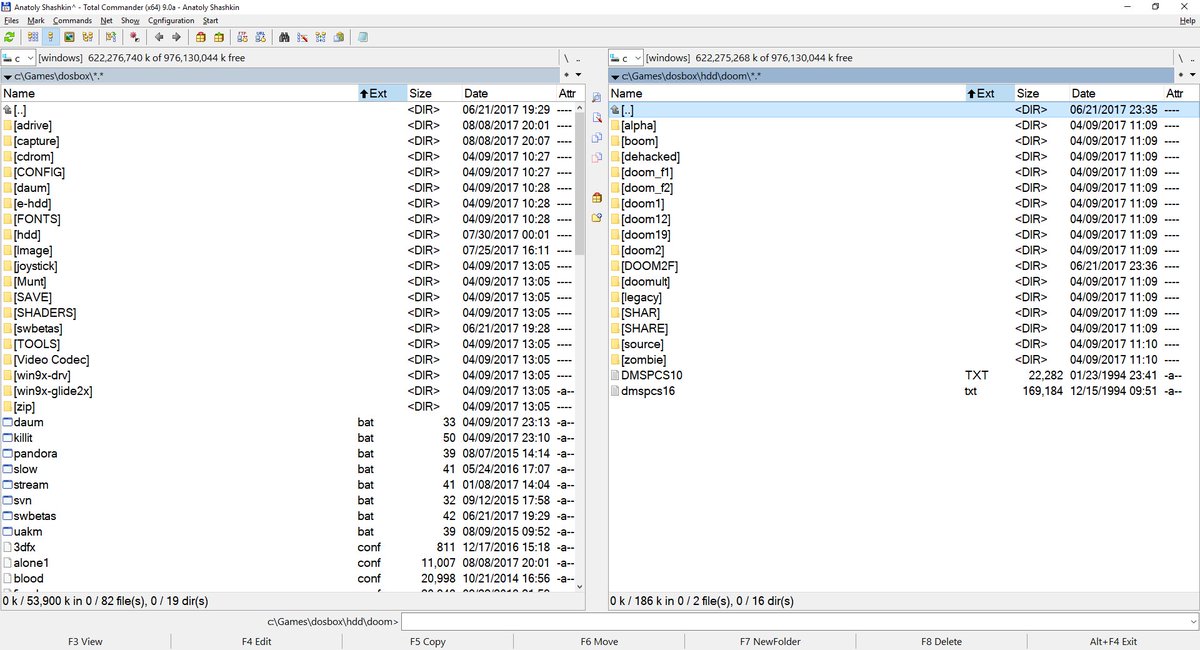
Task: Sort left panel by Name column header
Action: tap(179, 93)
